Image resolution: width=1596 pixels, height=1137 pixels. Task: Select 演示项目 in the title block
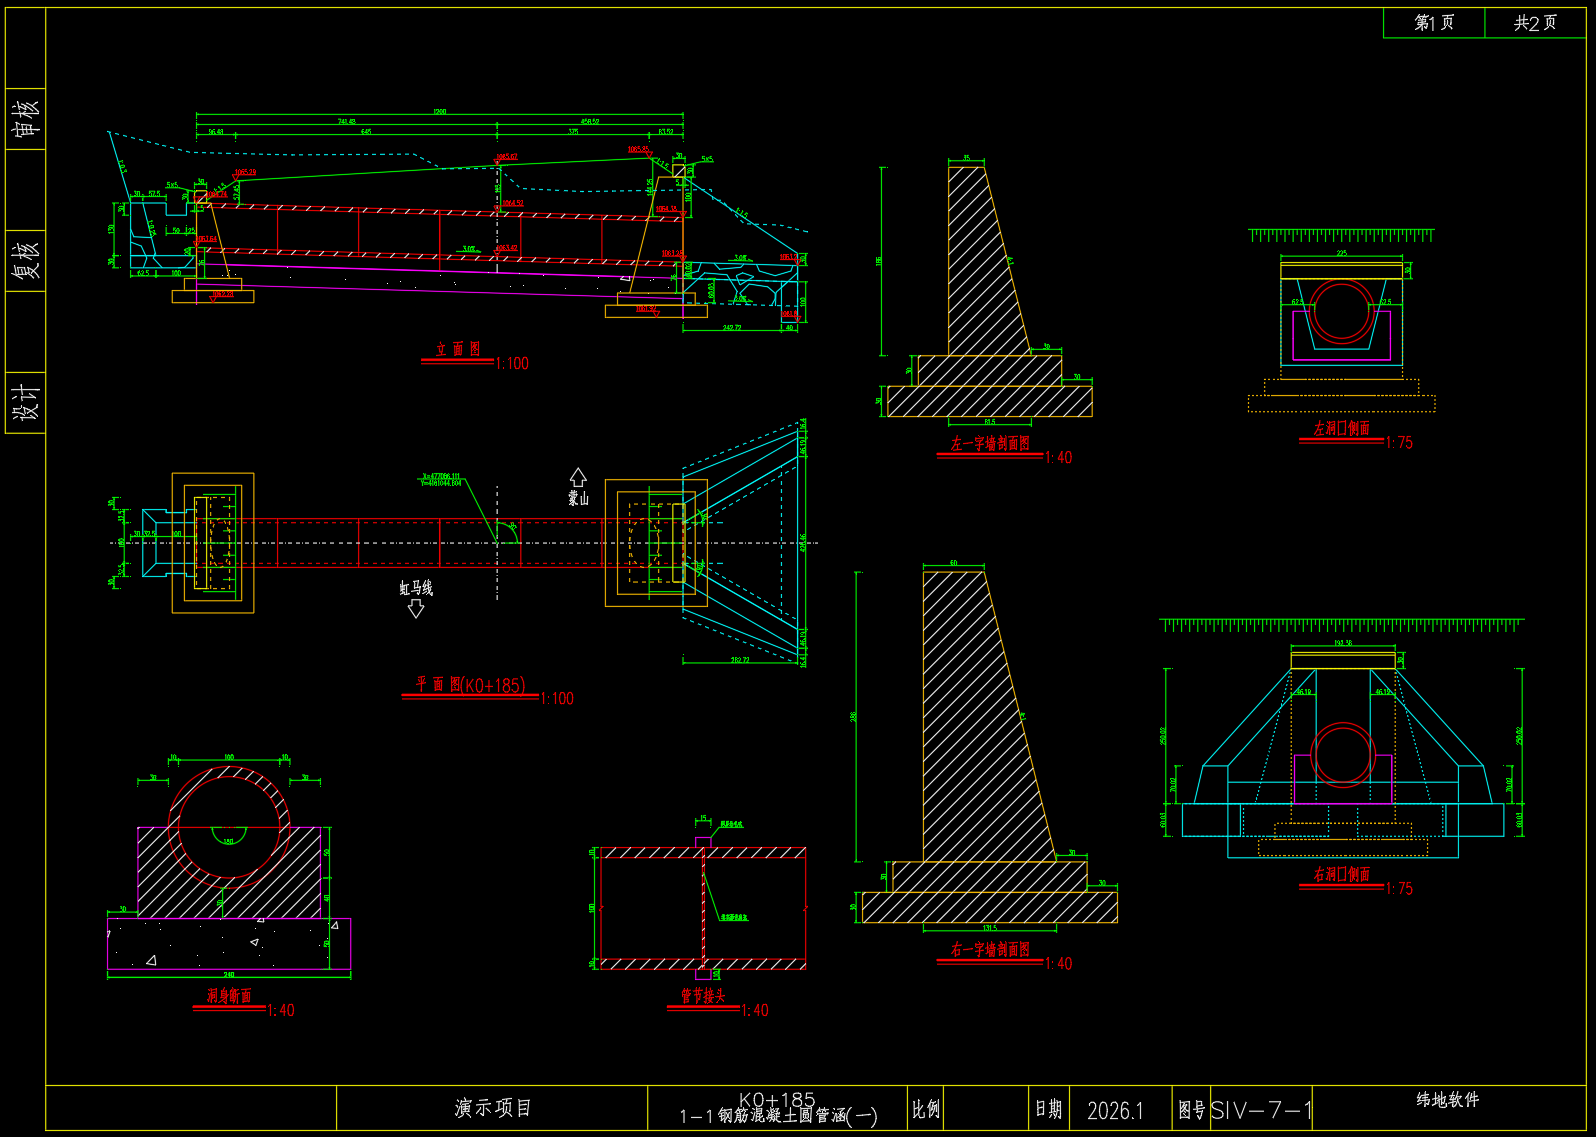[493, 1108]
